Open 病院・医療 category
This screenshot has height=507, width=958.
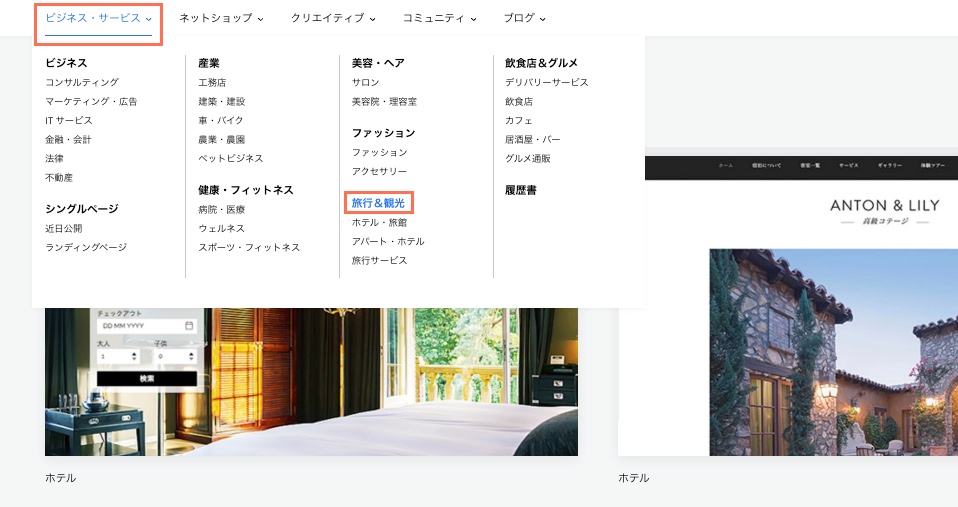point(221,210)
